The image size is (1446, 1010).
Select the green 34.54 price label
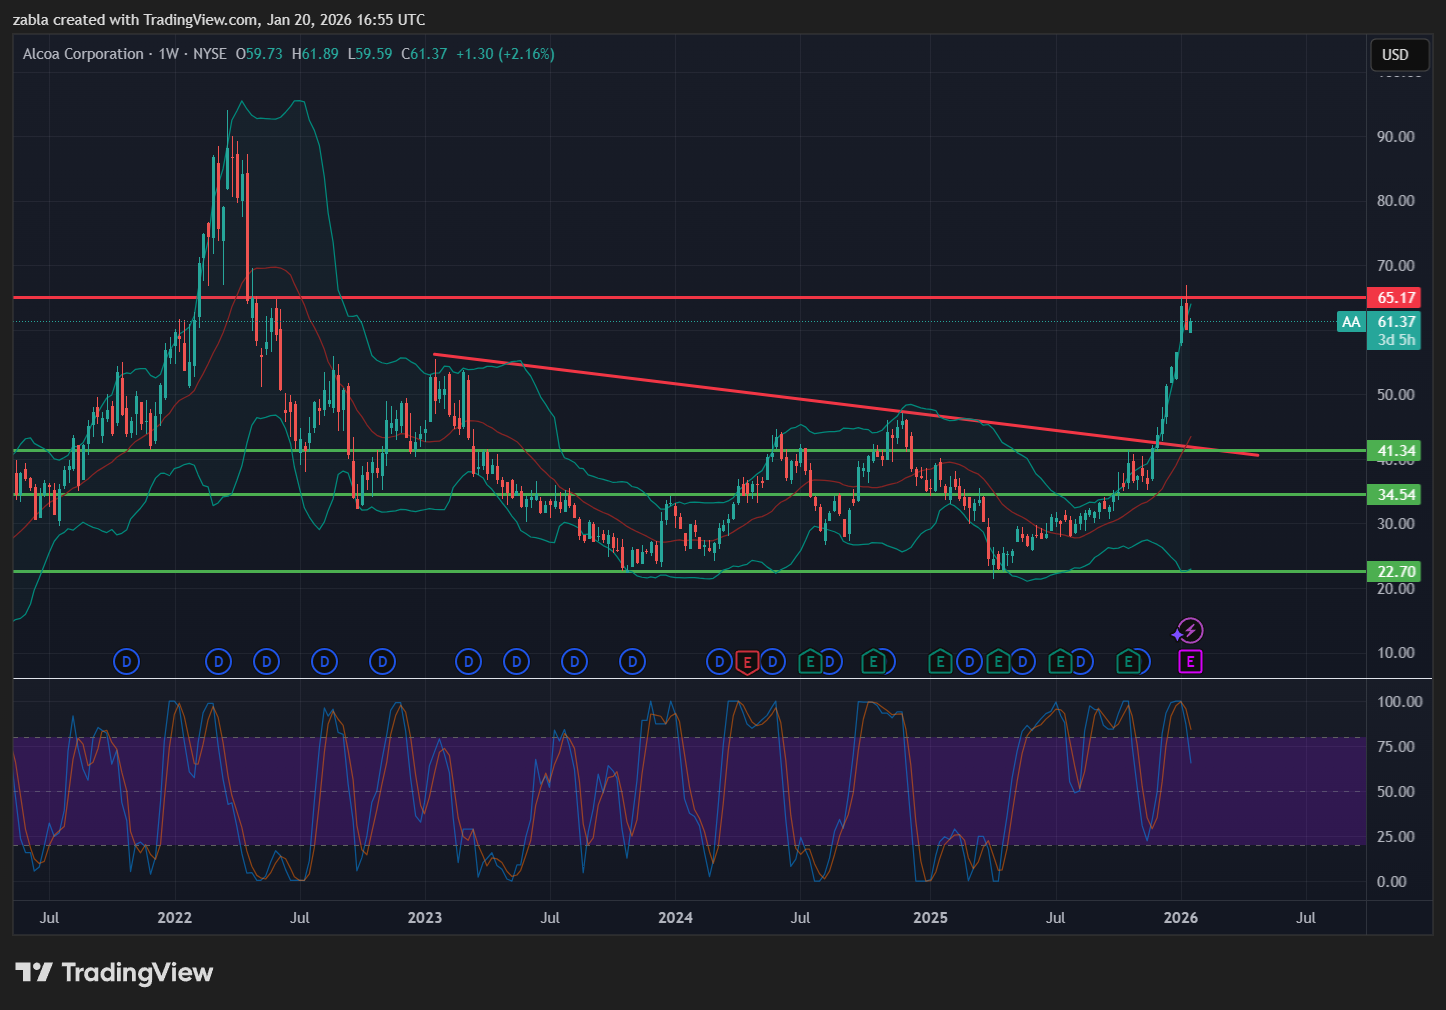(1396, 495)
